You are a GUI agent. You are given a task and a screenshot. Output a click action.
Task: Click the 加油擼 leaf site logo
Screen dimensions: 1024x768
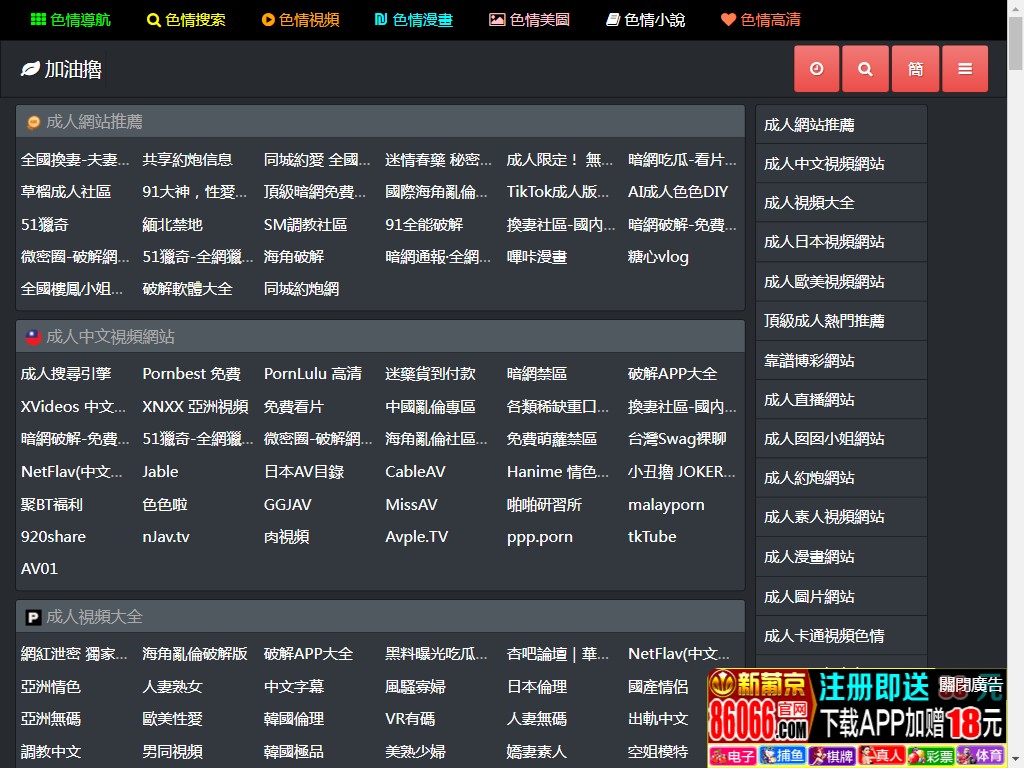61,69
